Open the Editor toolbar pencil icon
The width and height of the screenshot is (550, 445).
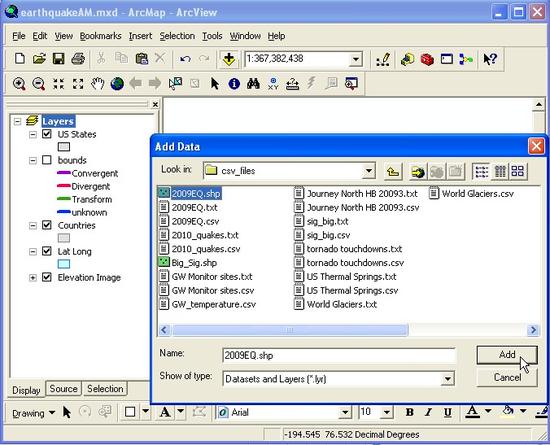[383, 59]
